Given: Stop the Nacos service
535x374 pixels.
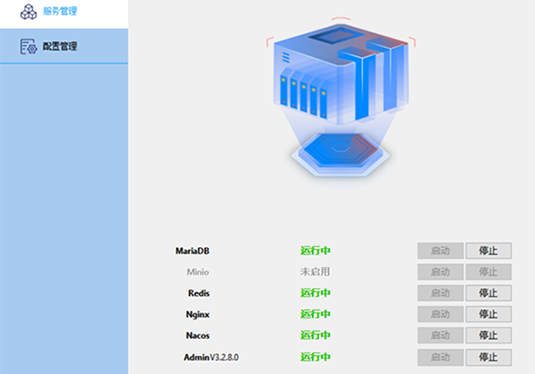Looking at the screenshot, I should click(489, 335).
